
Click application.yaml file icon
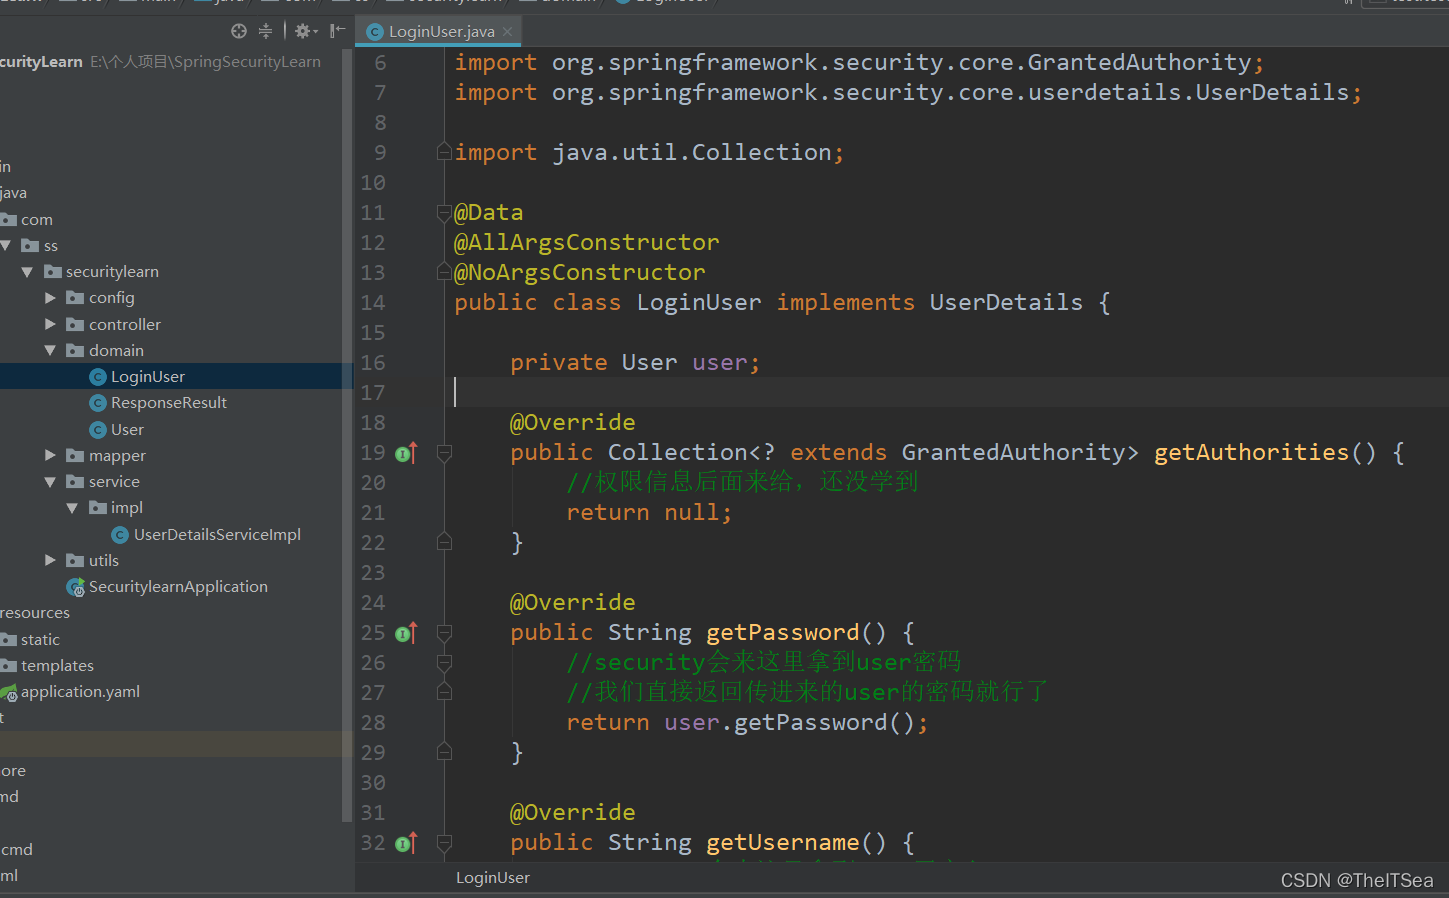tap(9, 692)
